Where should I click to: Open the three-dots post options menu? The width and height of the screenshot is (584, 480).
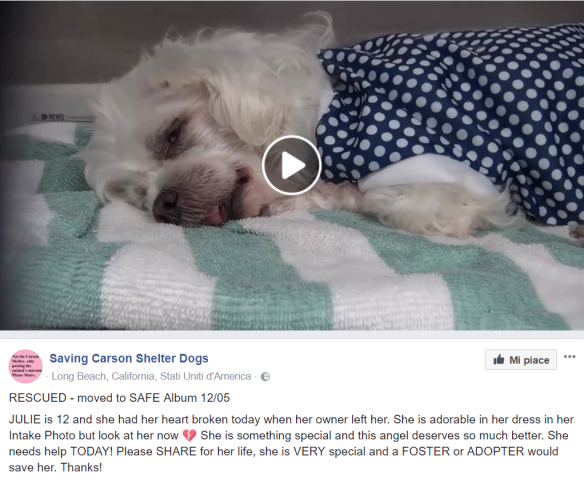[569, 357]
